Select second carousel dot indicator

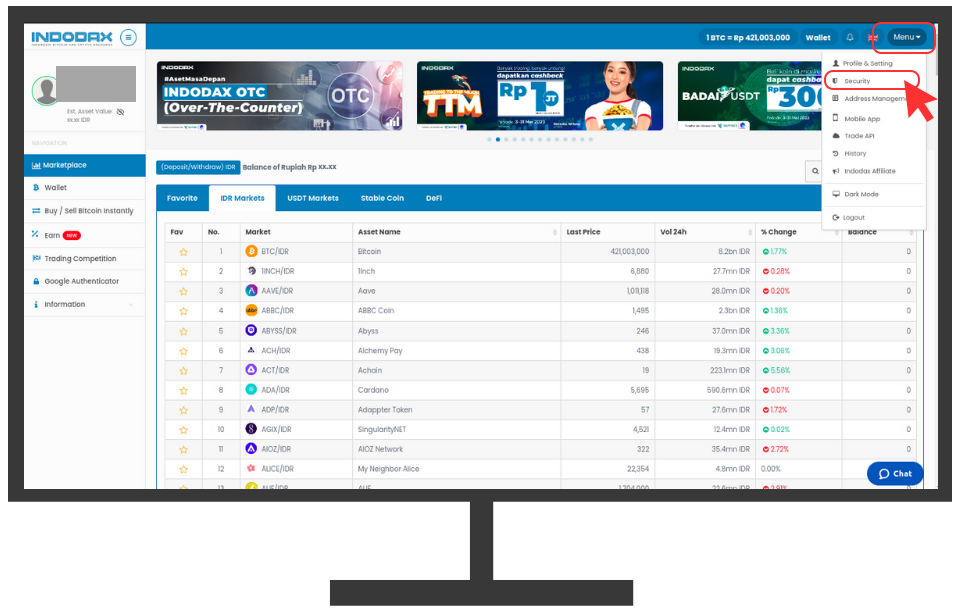(x=498, y=139)
